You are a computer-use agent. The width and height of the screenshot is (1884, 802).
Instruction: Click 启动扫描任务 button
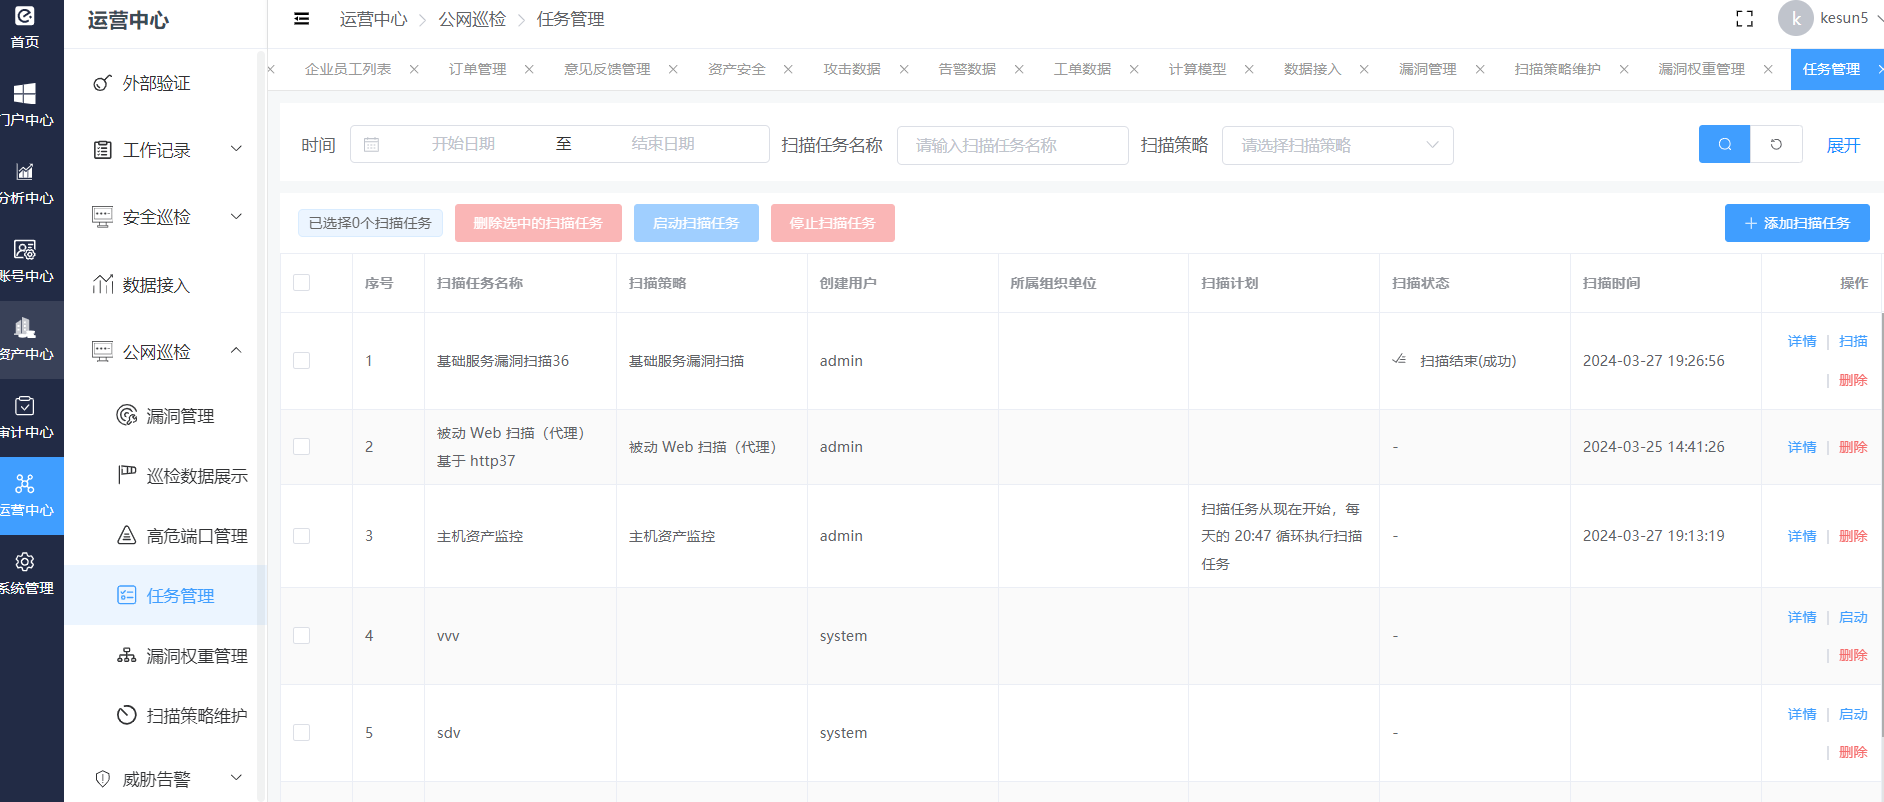coord(696,223)
